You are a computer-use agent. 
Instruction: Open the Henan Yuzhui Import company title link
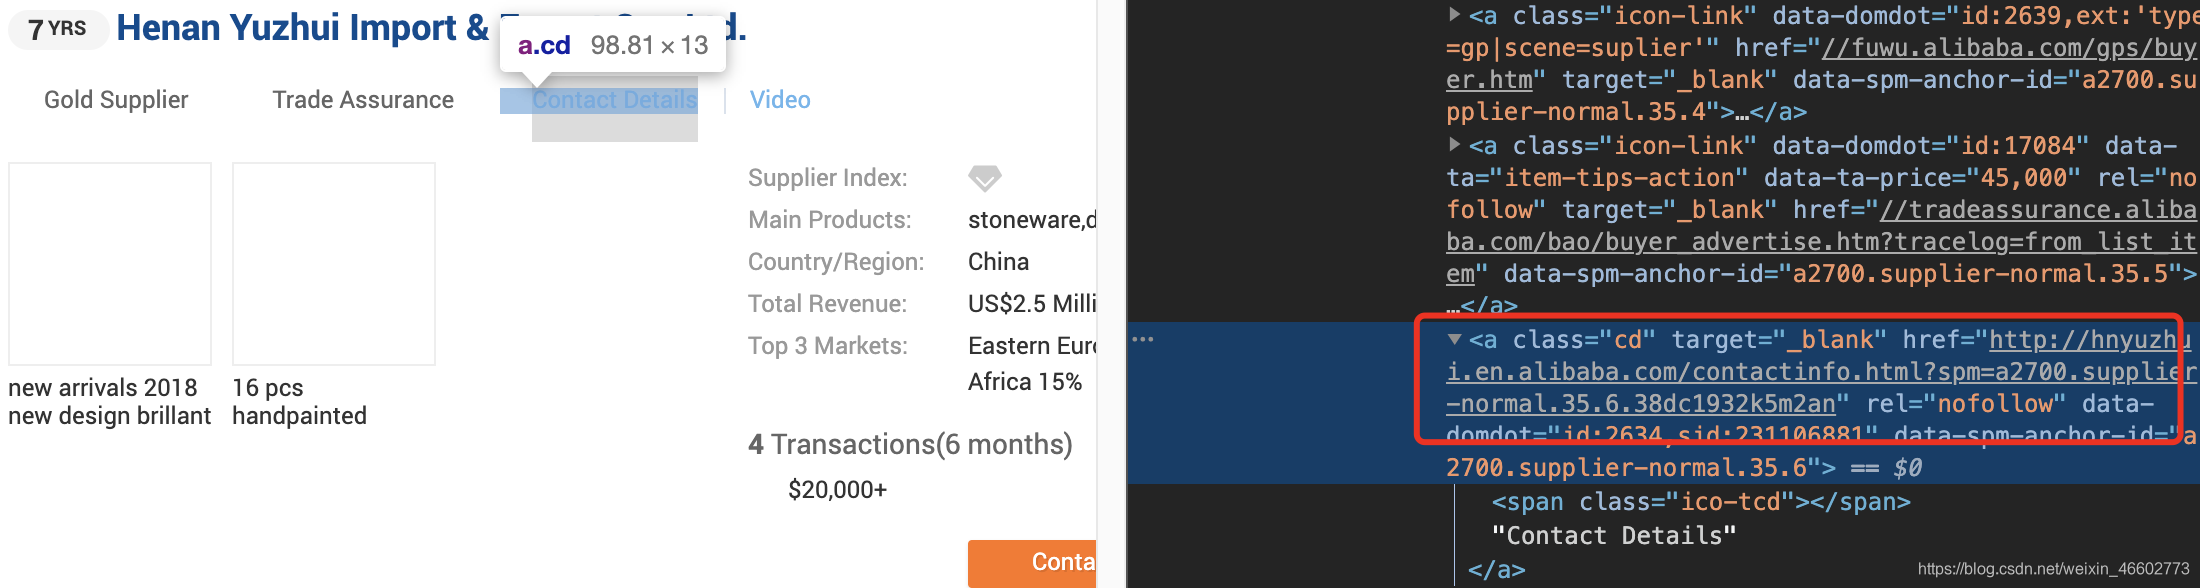[x=302, y=28]
